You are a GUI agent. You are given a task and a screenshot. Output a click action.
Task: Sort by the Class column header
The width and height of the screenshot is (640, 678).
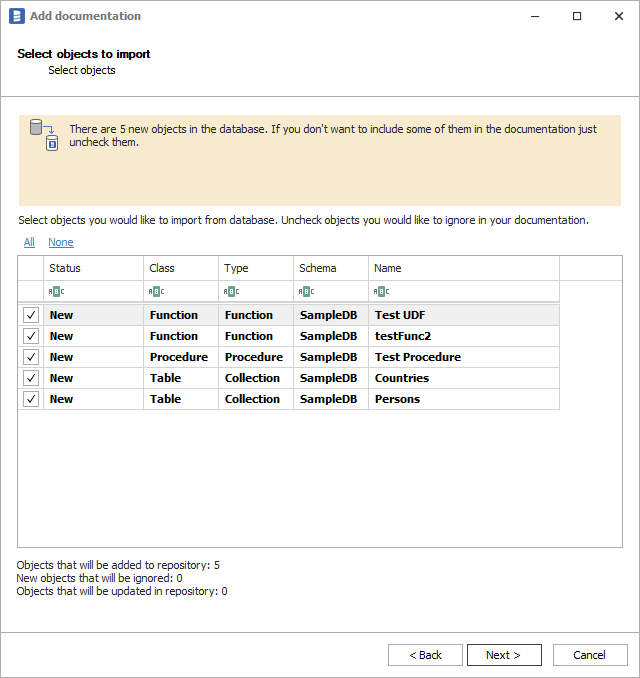click(181, 268)
